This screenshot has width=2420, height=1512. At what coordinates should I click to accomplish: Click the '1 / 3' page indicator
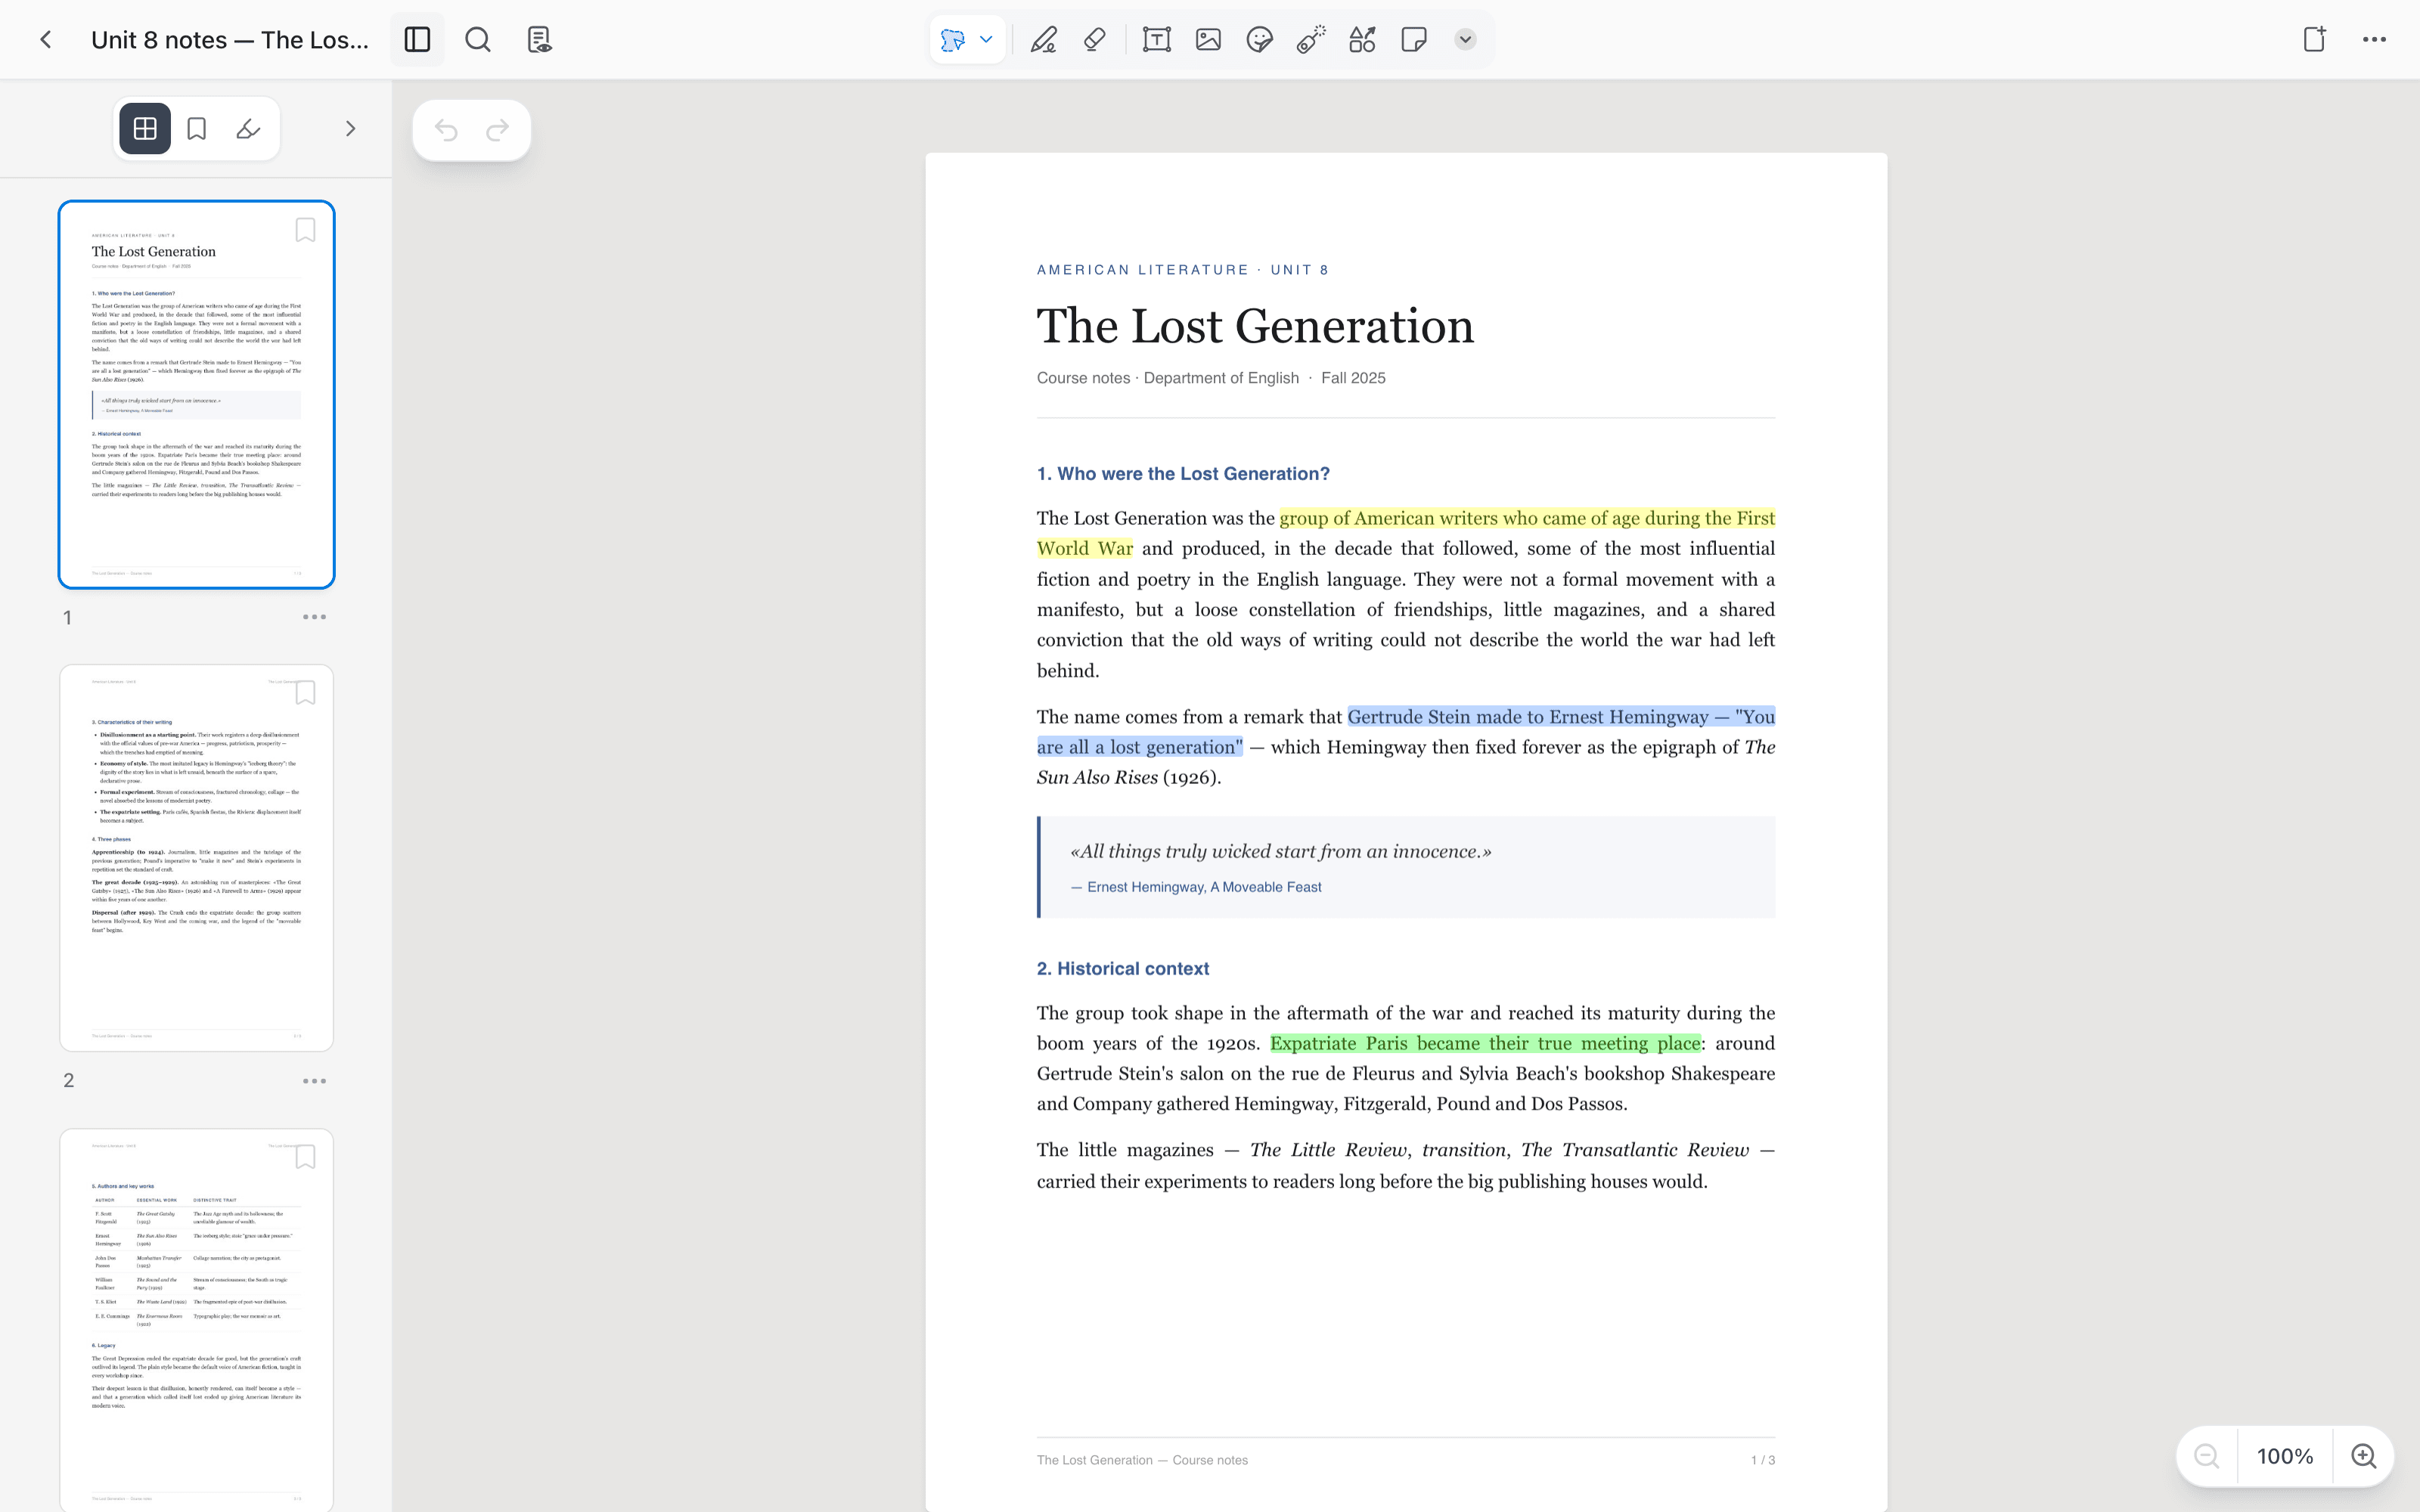(x=1763, y=1460)
